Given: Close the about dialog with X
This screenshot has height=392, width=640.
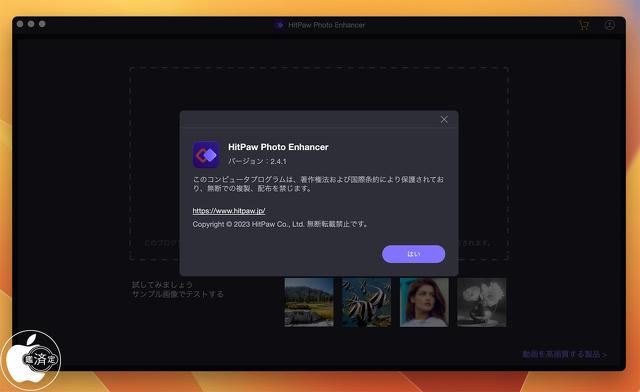Looking at the screenshot, I should pyautogui.click(x=444, y=119).
